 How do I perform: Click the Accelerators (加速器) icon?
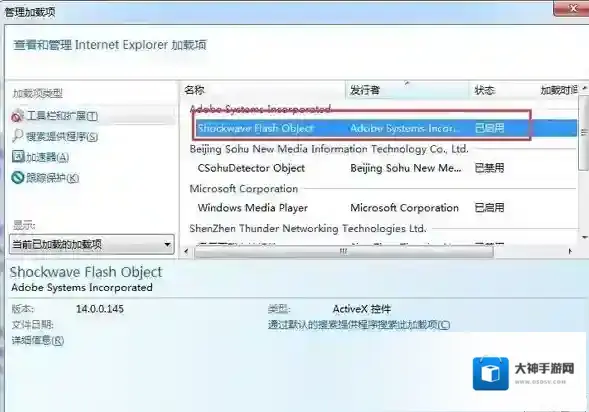coord(18,156)
